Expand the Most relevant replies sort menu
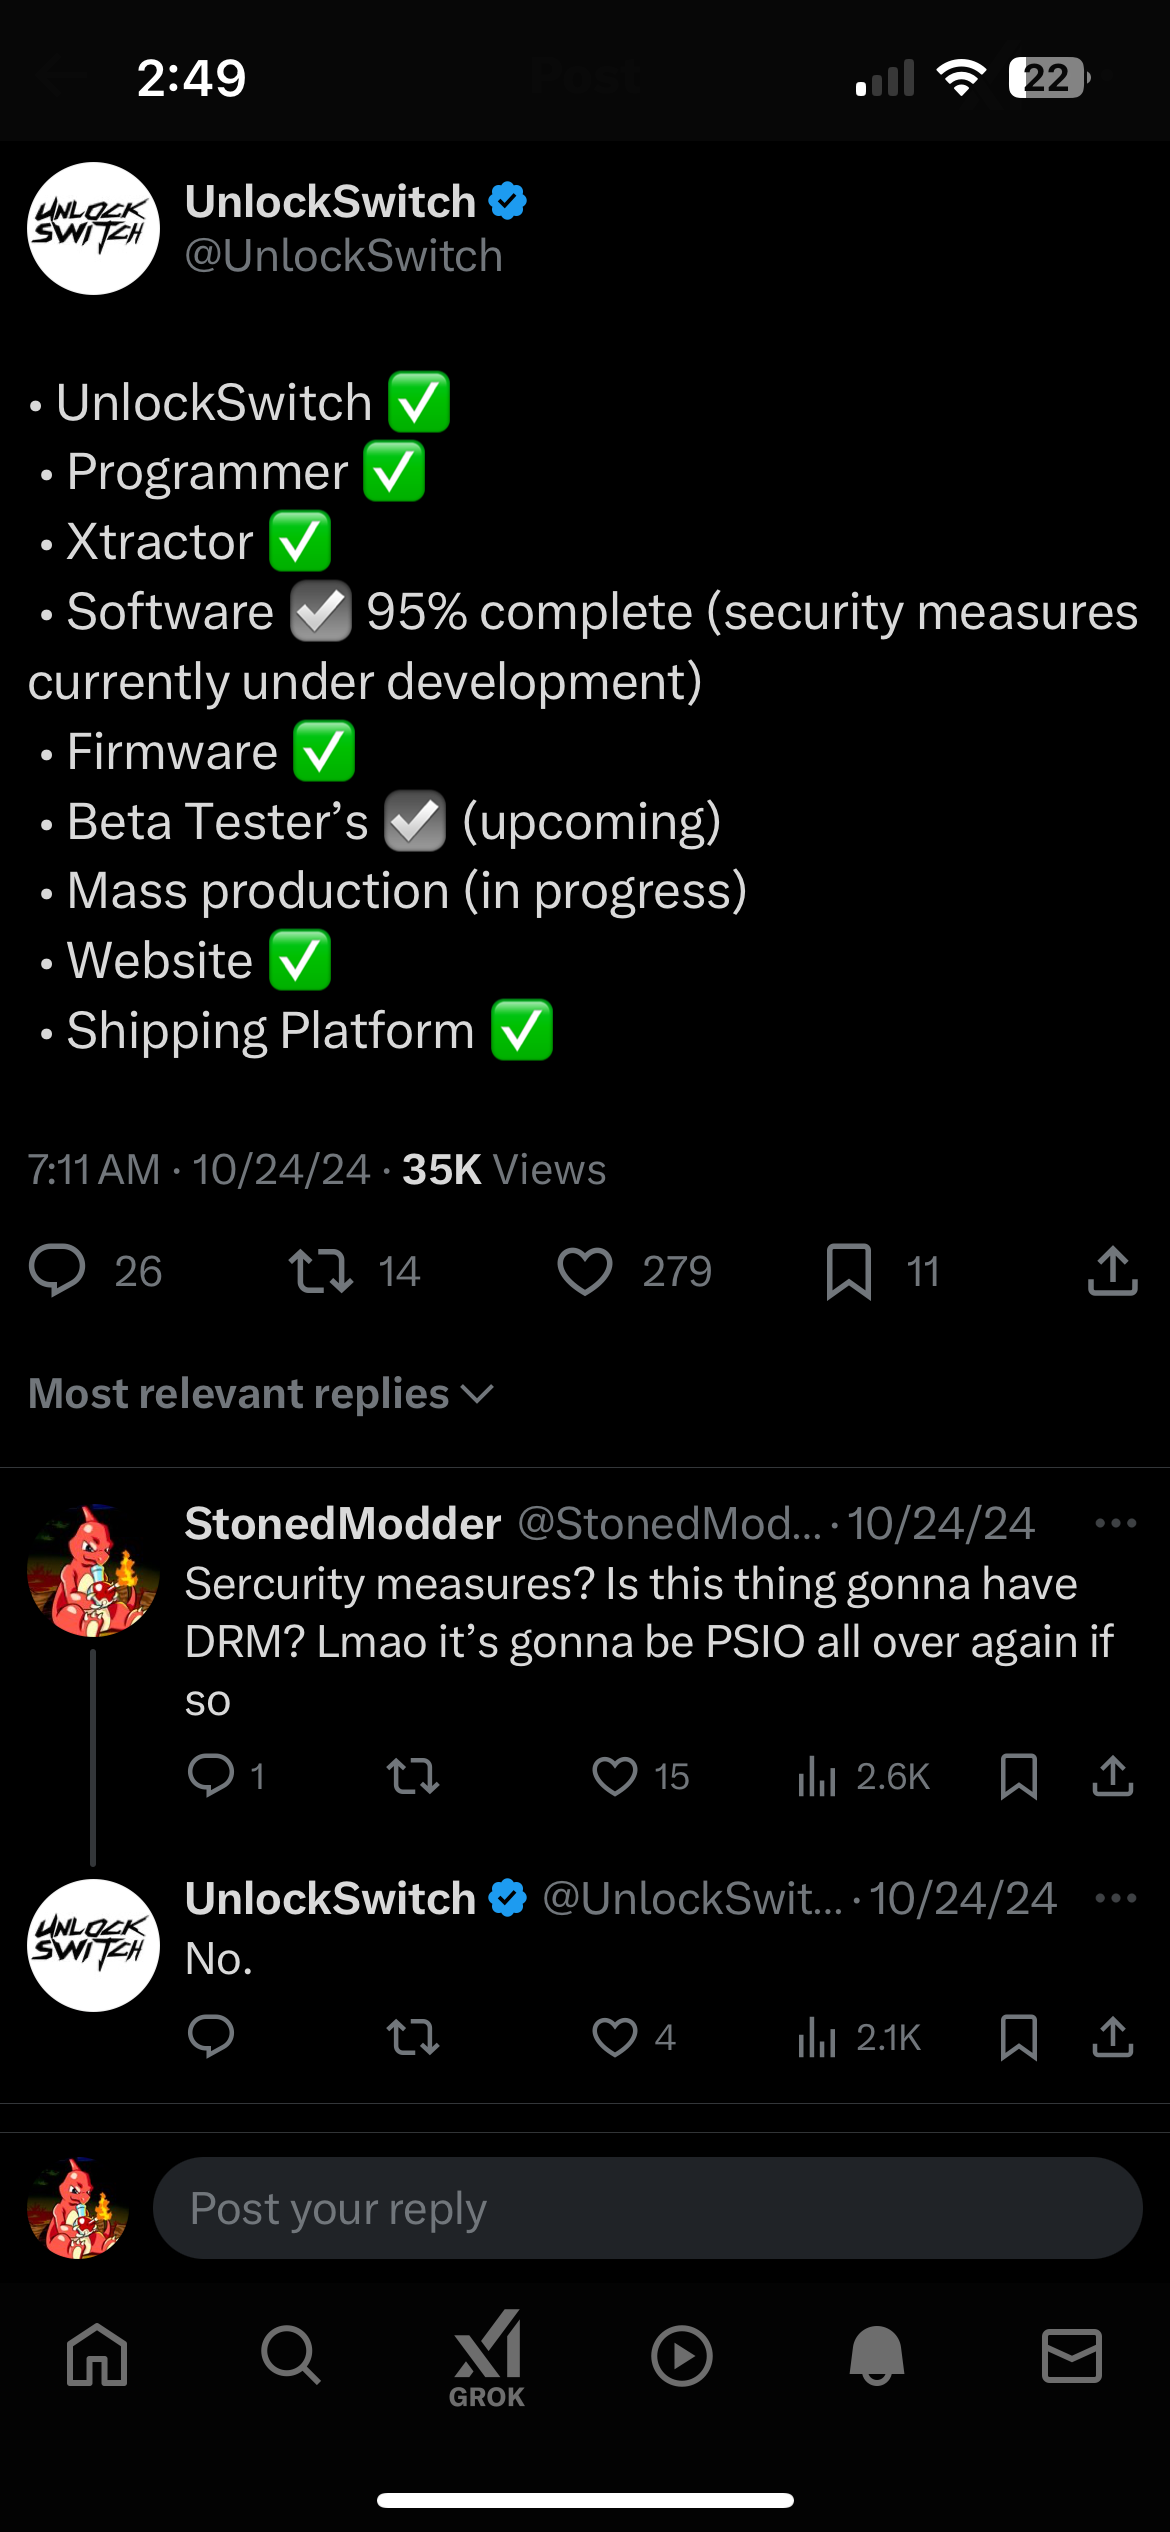This screenshot has height=2532, width=1170. (262, 1393)
